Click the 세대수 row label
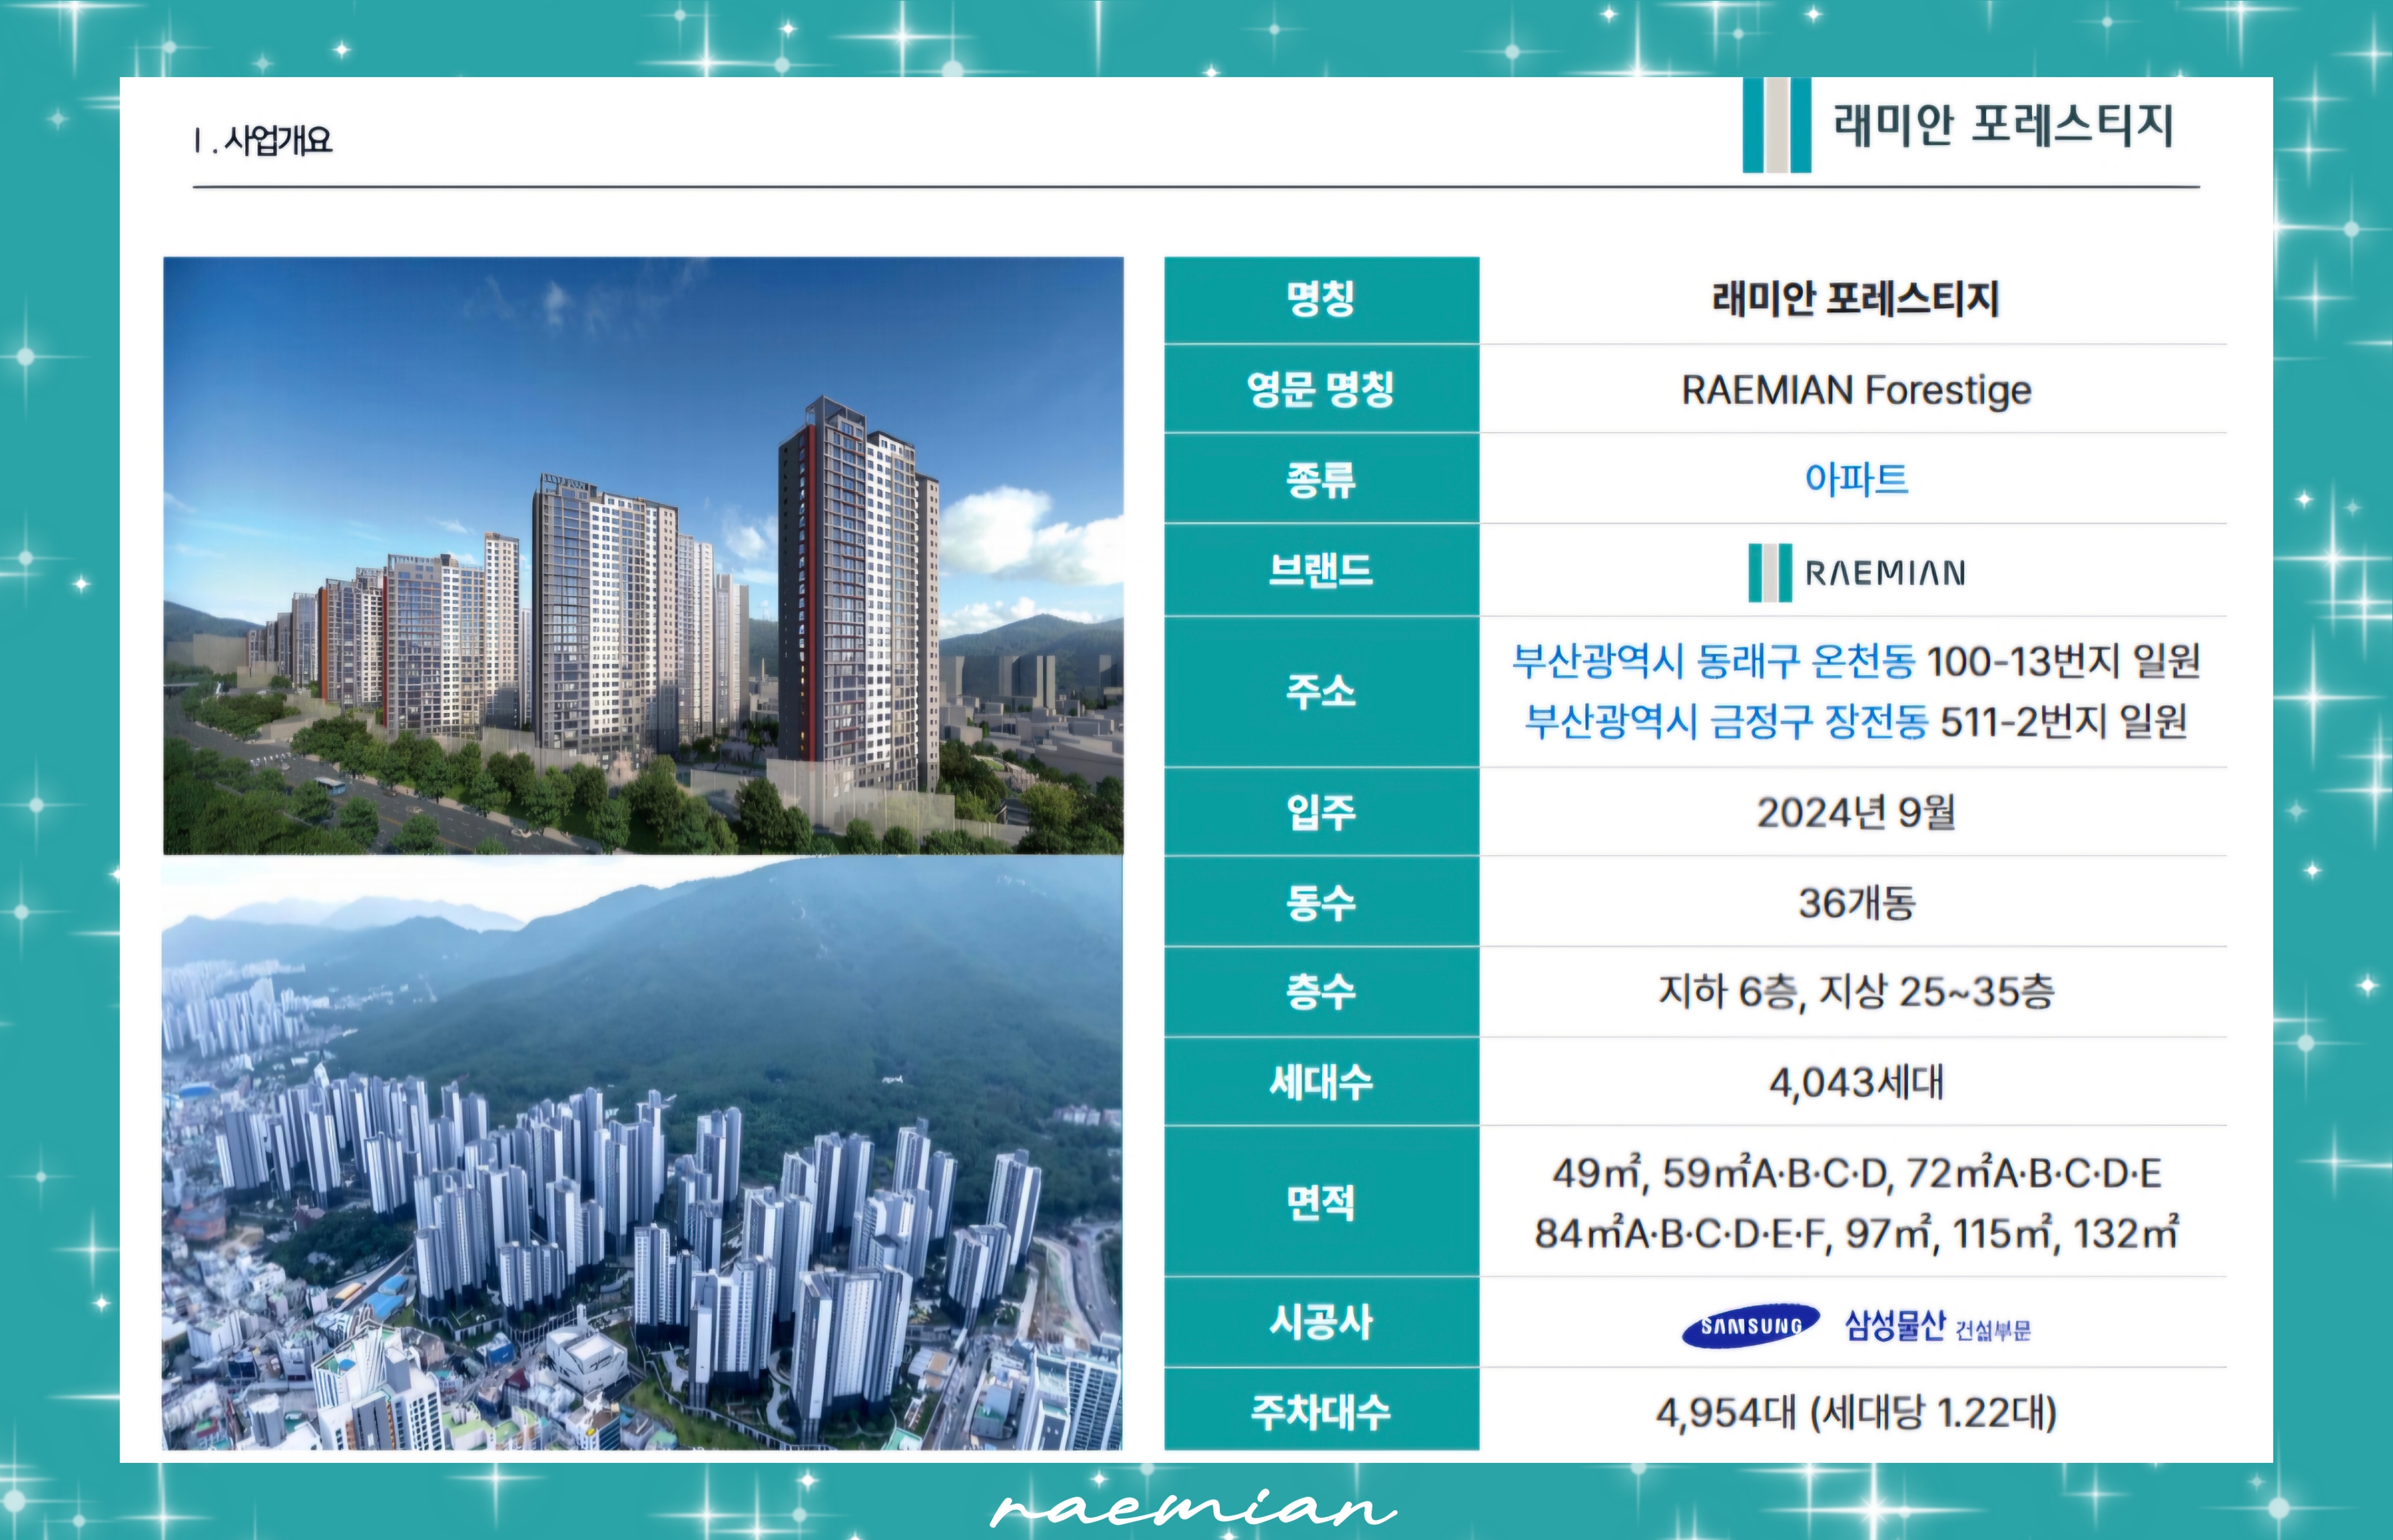Image resolution: width=2393 pixels, height=1540 pixels. pos(1321,1083)
